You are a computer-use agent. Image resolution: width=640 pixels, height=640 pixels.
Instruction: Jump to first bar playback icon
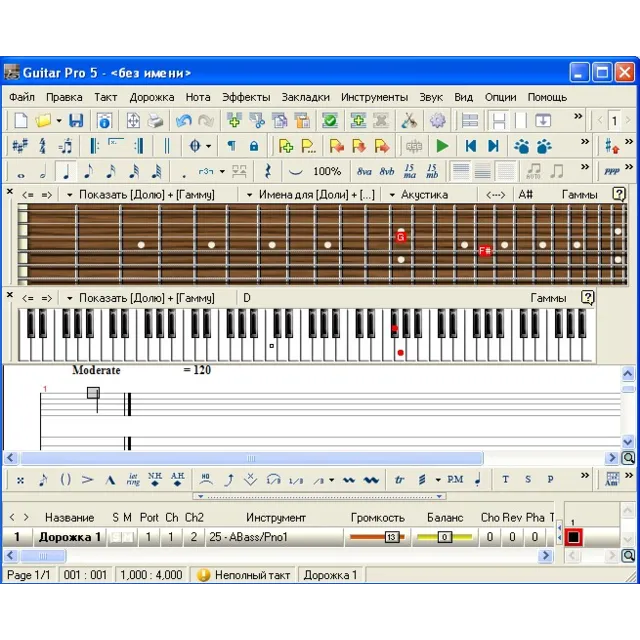click(x=471, y=146)
